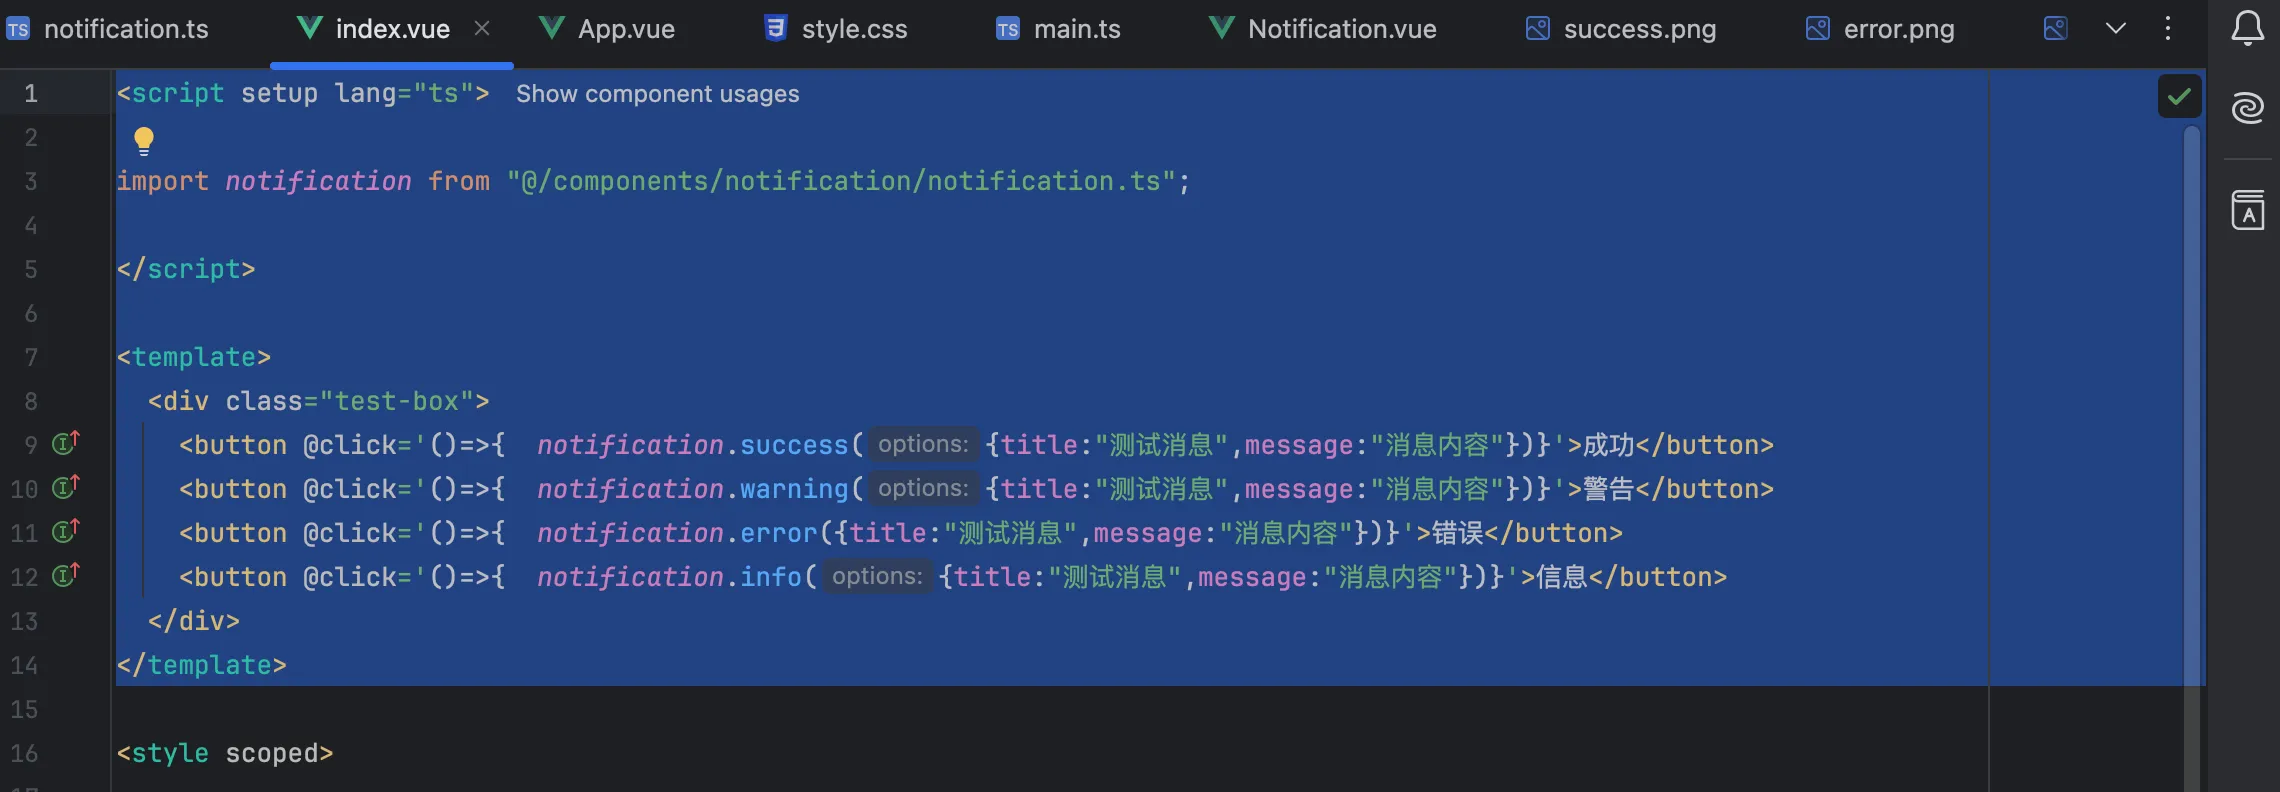The image size is (2280, 792).
Task: Click the Show component usages link
Action: tap(657, 94)
